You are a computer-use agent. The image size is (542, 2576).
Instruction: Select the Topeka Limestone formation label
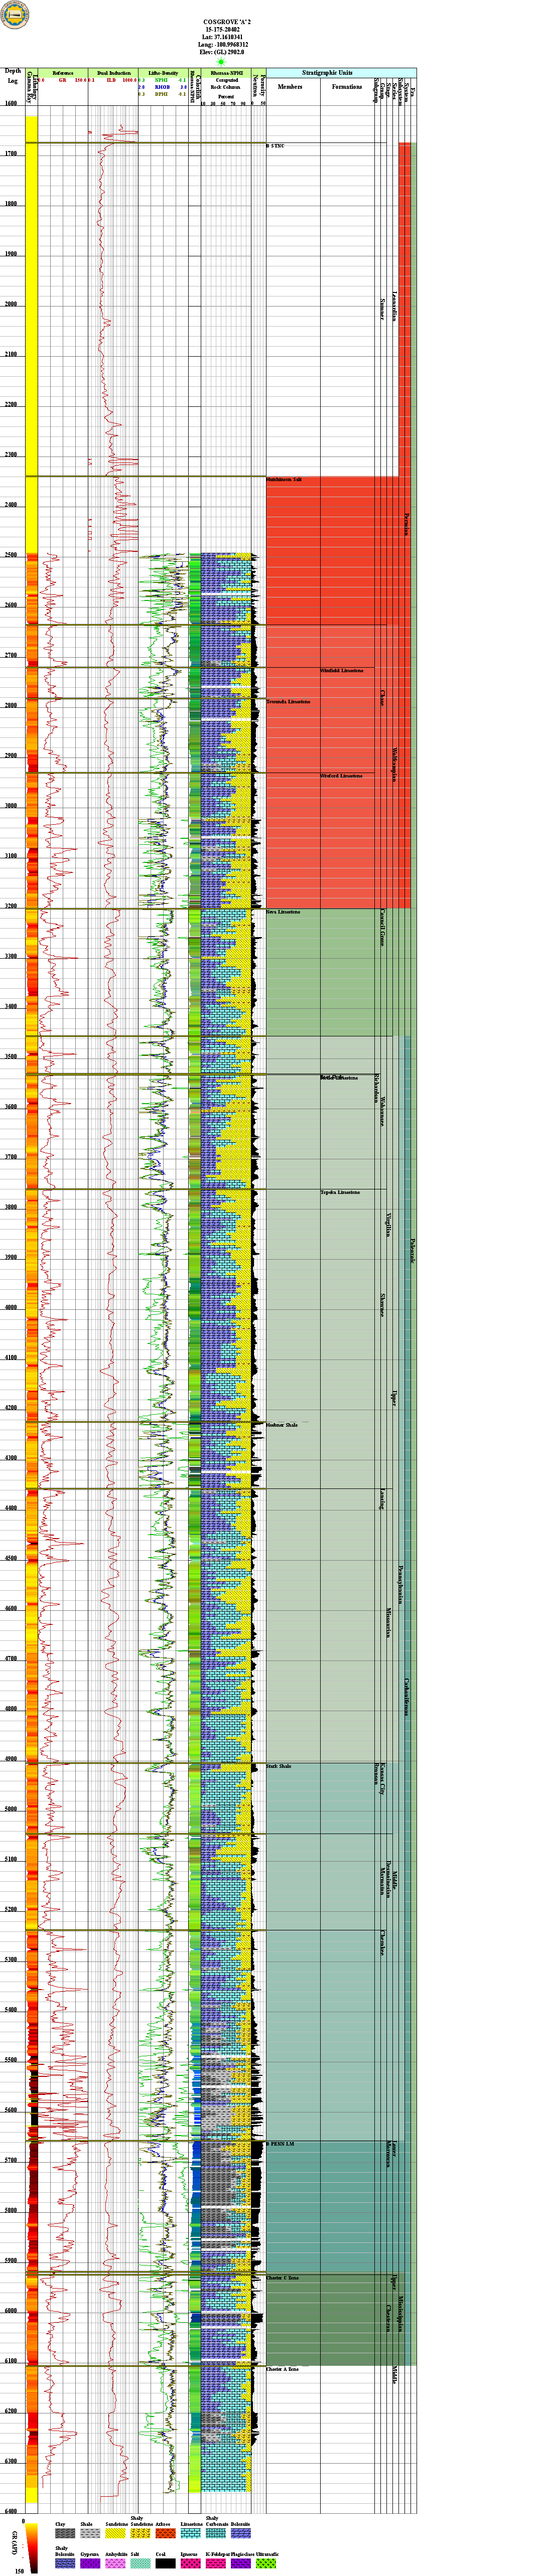[340, 1192]
